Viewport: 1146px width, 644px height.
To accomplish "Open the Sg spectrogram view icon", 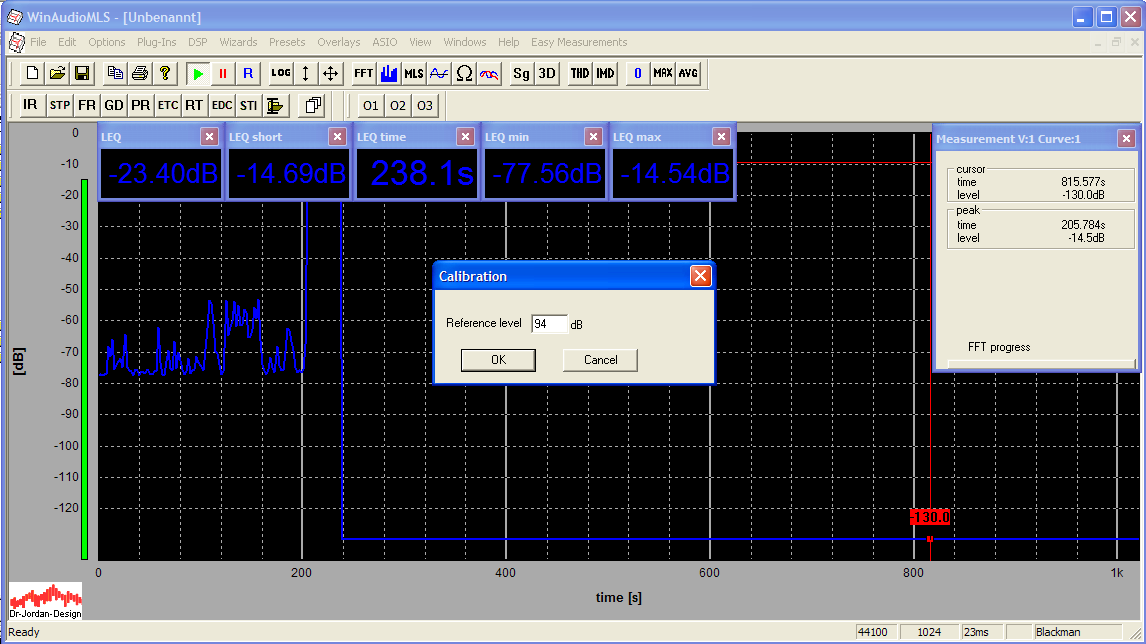I will click(521, 73).
